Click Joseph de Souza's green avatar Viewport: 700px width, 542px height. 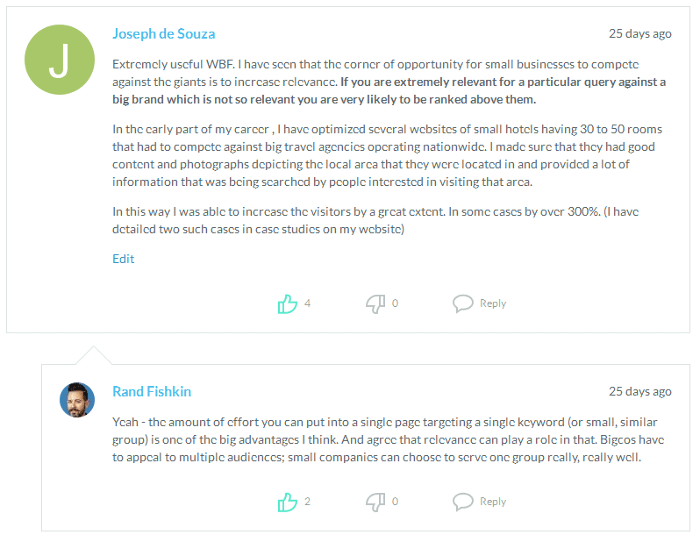pos(60,59)
